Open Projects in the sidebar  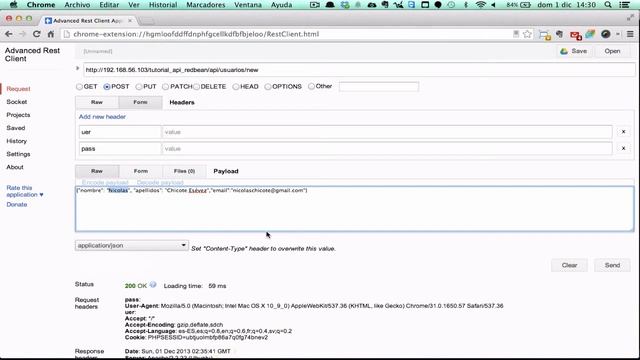[18, 115]
